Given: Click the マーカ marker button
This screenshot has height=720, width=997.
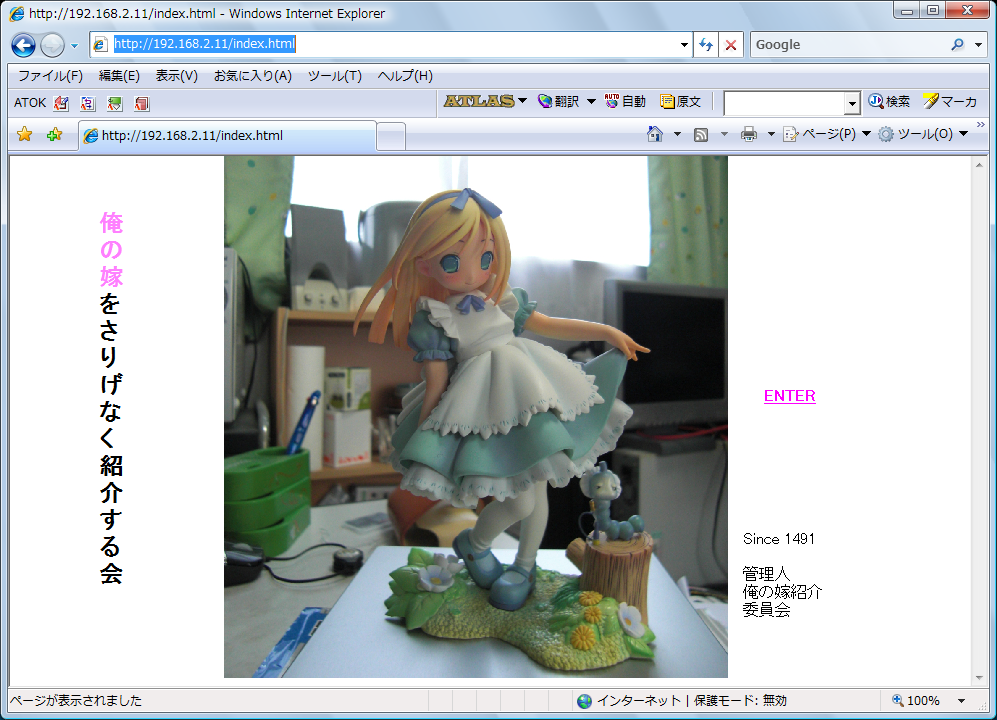Looking at the screenshot, I should (951, 101).
